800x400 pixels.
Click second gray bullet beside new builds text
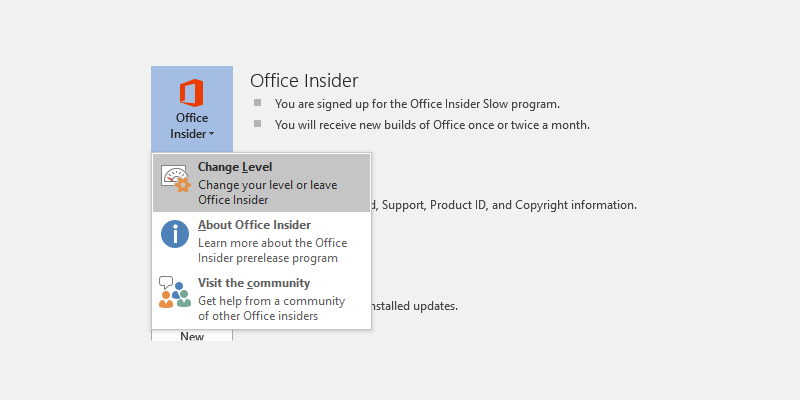pyautogui.click(x=257, y=124)
